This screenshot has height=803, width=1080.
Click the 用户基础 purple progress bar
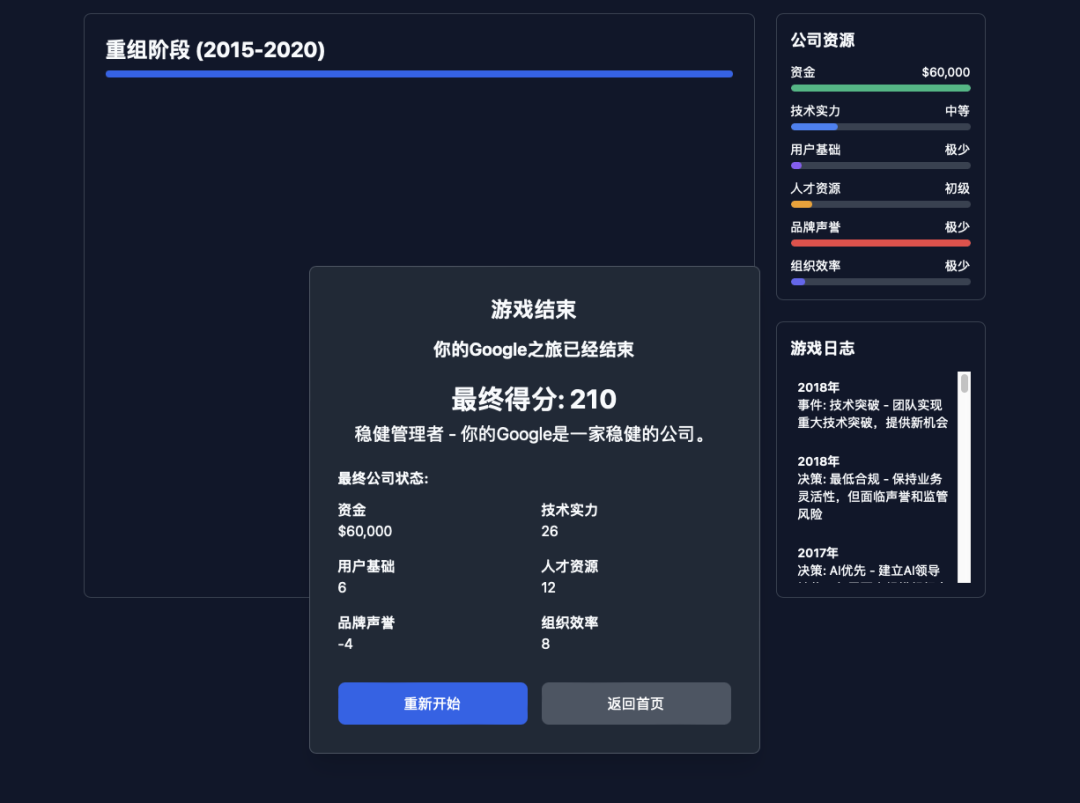tap(880, 165)
